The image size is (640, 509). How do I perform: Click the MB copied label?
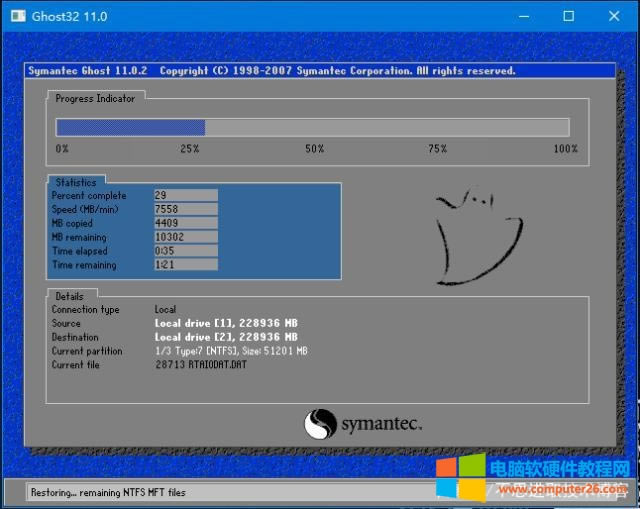click(x=72, y=223)
